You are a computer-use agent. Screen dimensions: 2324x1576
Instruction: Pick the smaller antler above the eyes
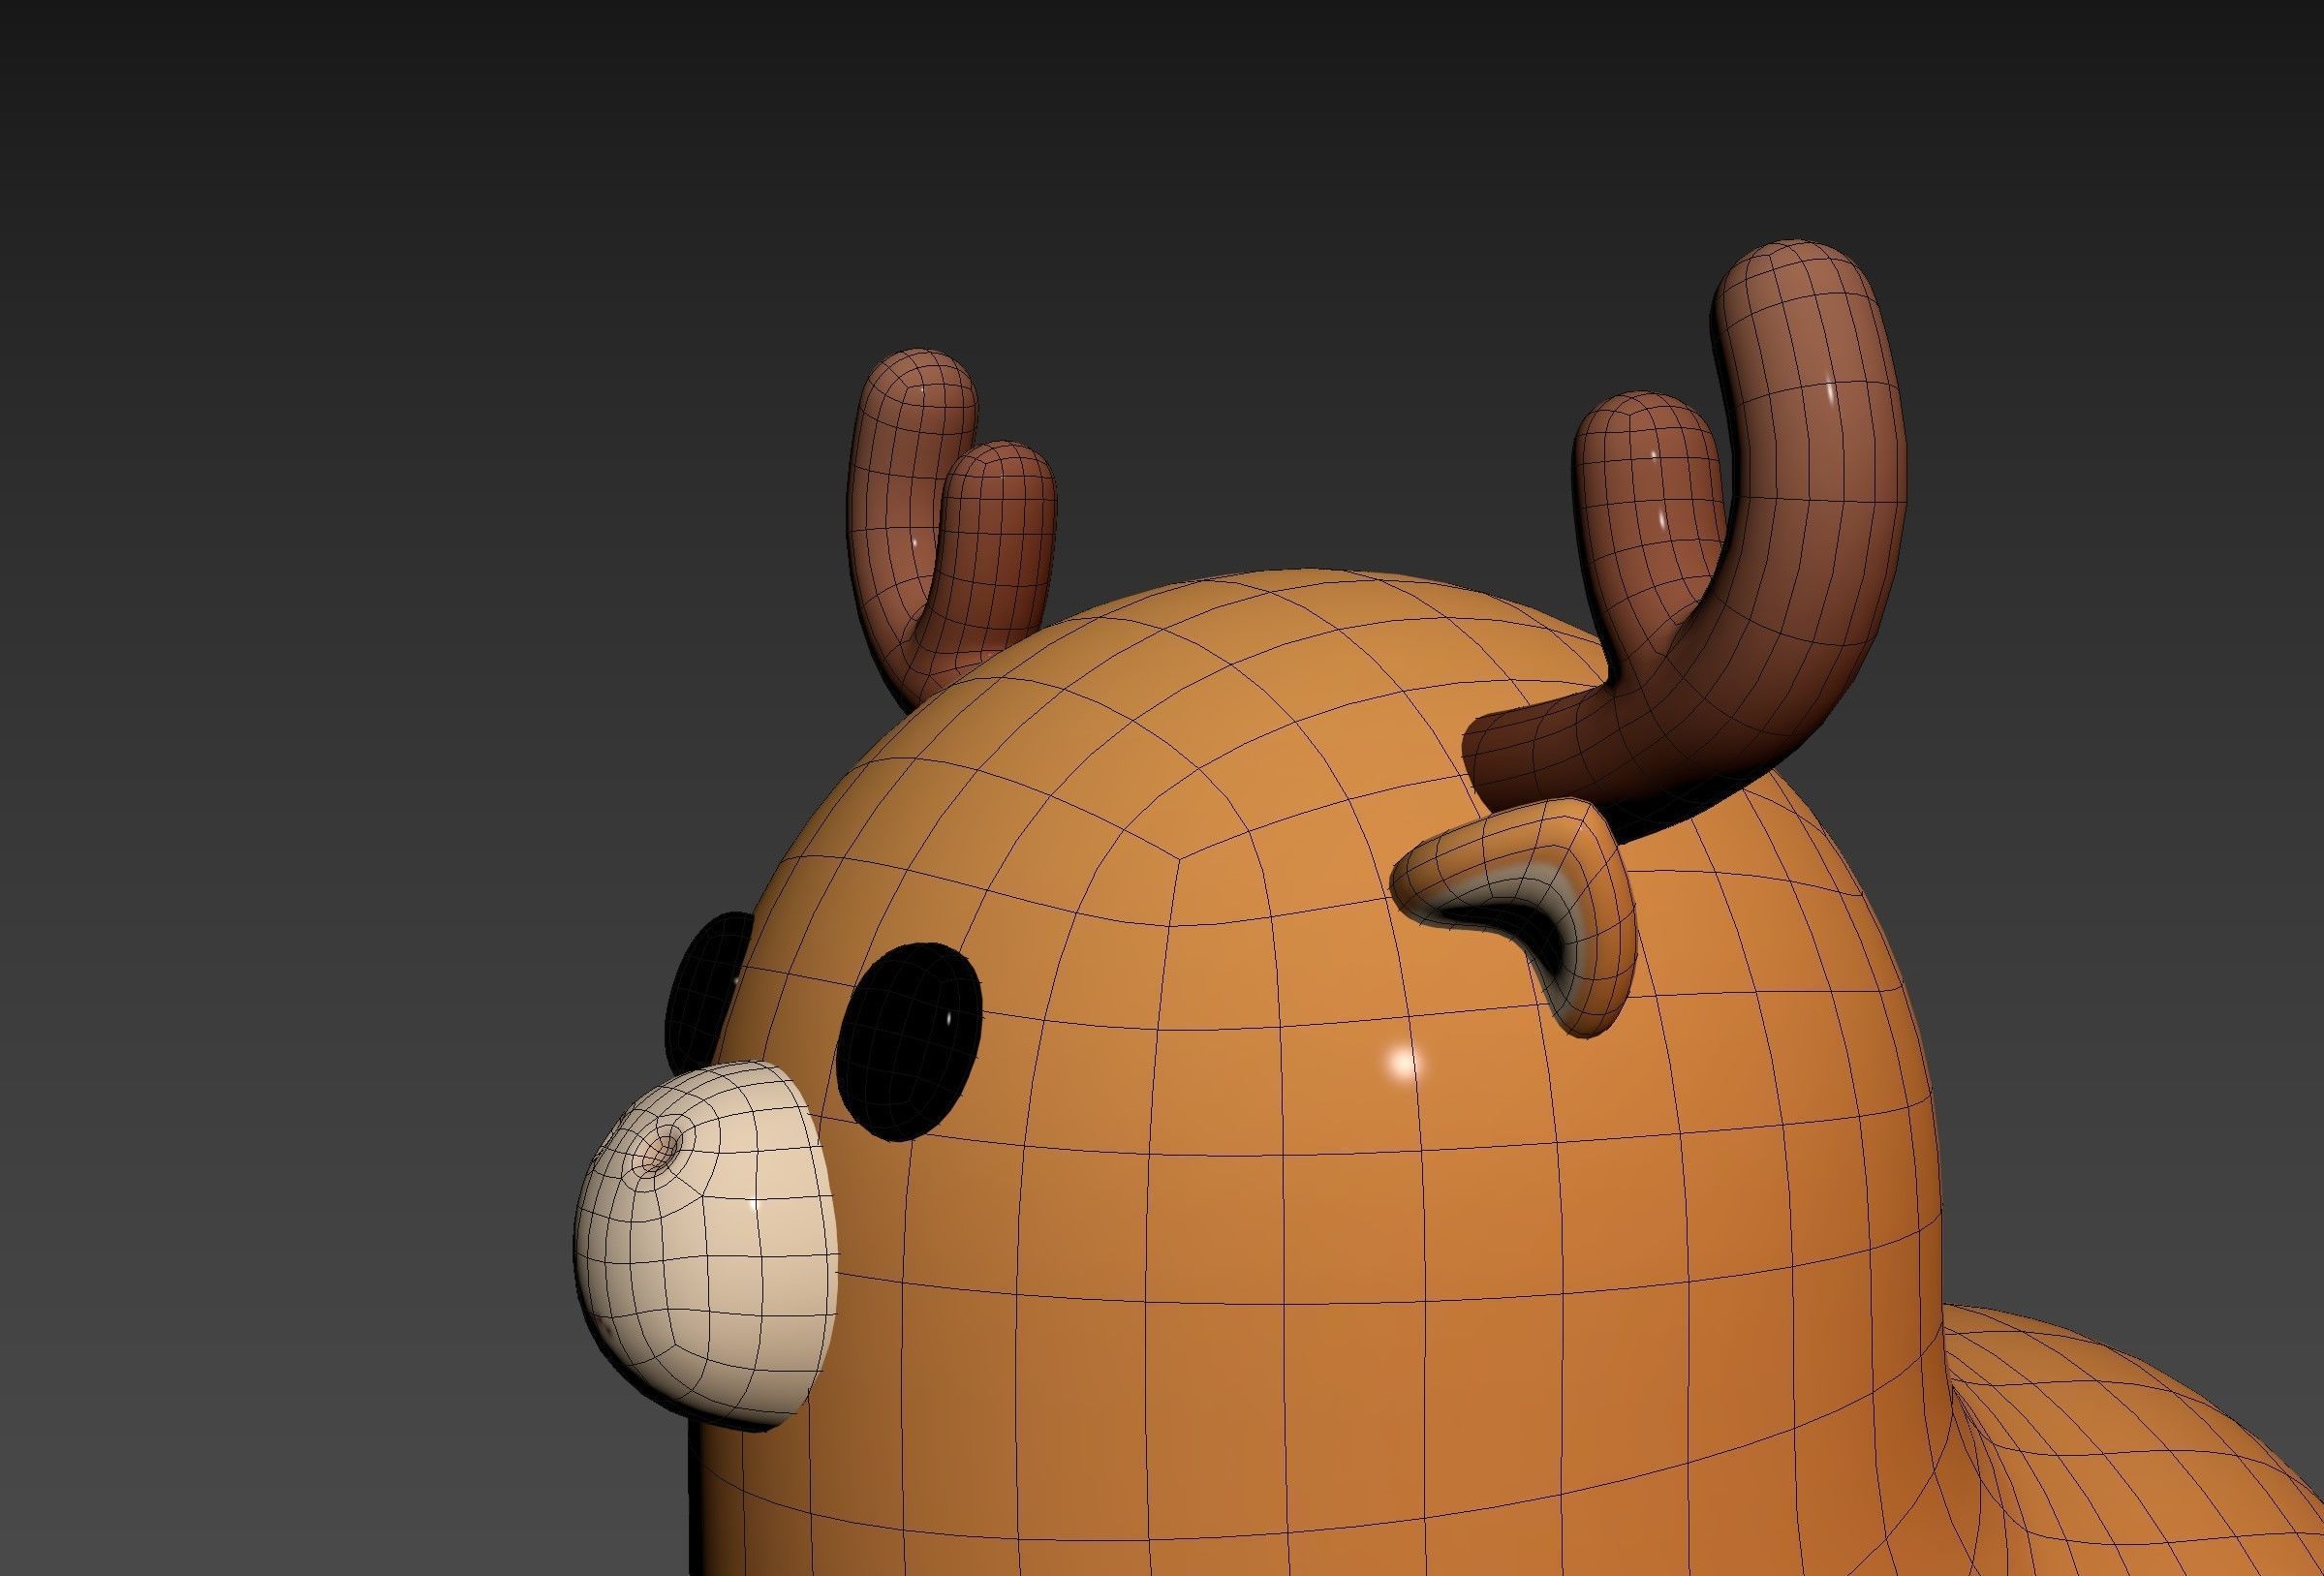click(x=950, y=530)
